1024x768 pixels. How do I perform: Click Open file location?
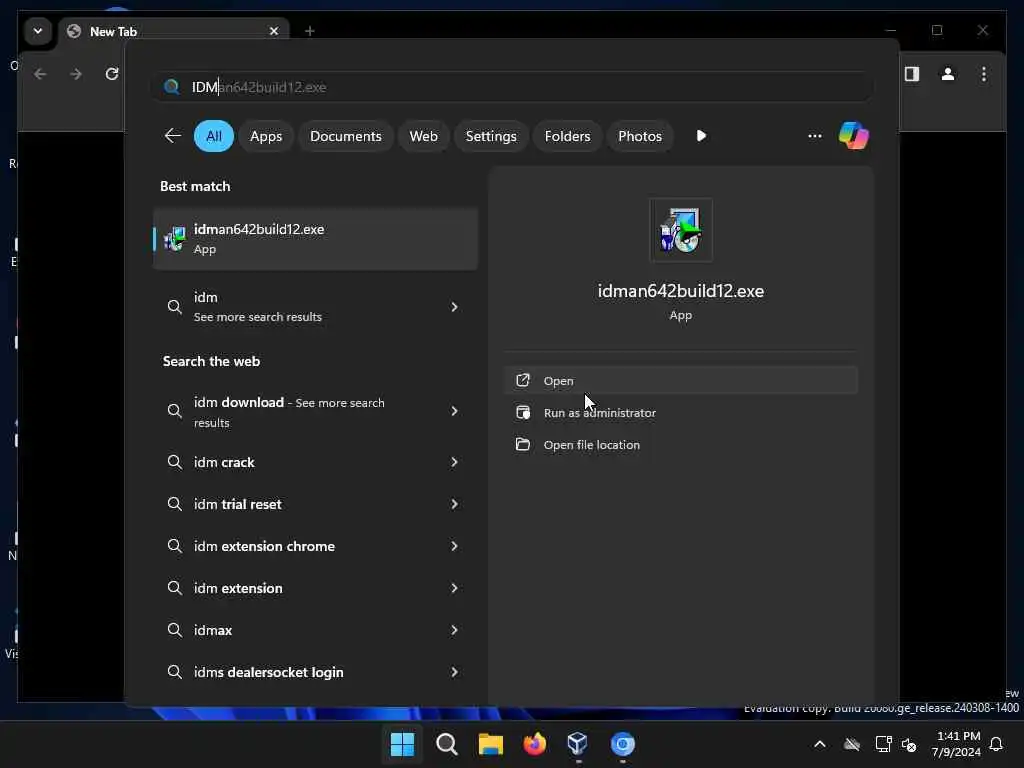point(680,445)
